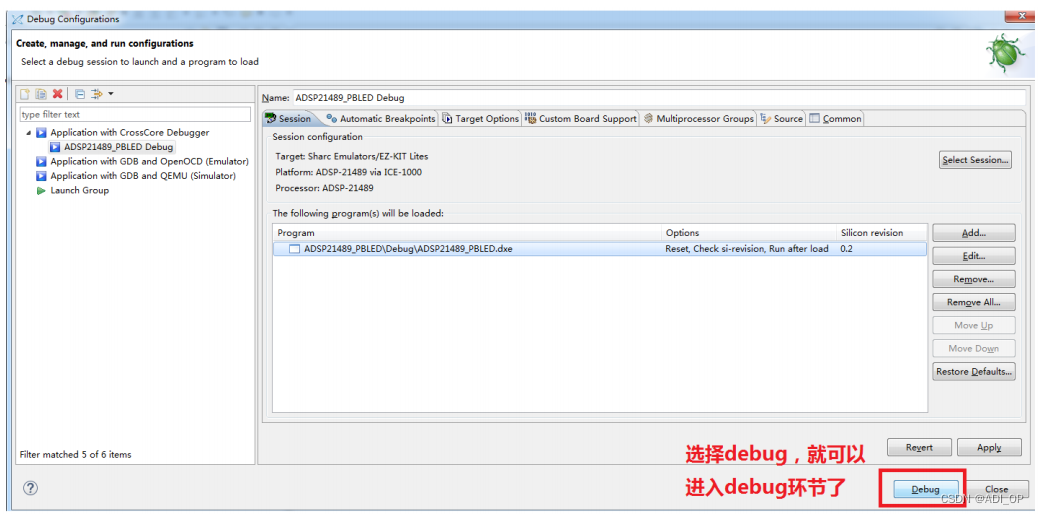The width and height of the screenshot is (1039, 514).
Task: Click the Select Session button
Action: (x=975, y=160)
